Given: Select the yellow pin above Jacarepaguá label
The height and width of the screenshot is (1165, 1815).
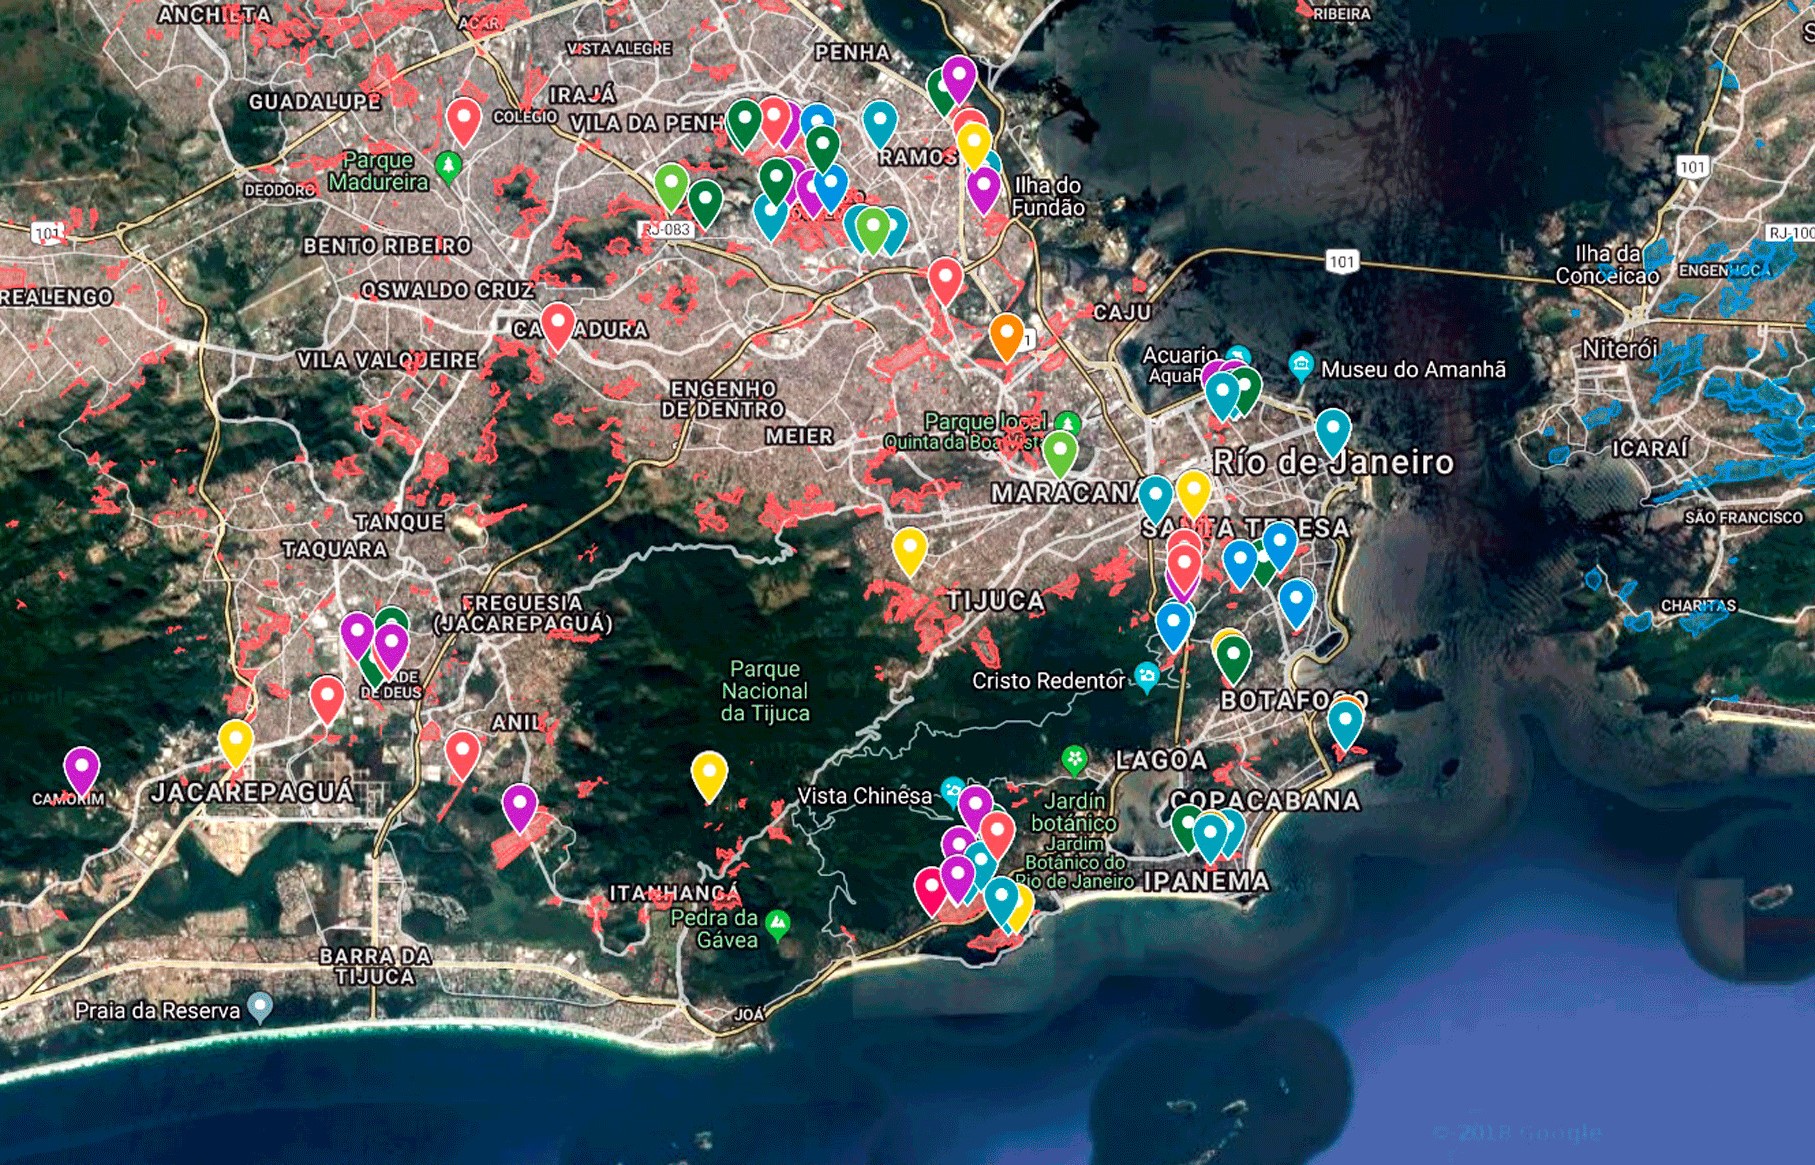Looking at the screenshot, I should (235, 741).
